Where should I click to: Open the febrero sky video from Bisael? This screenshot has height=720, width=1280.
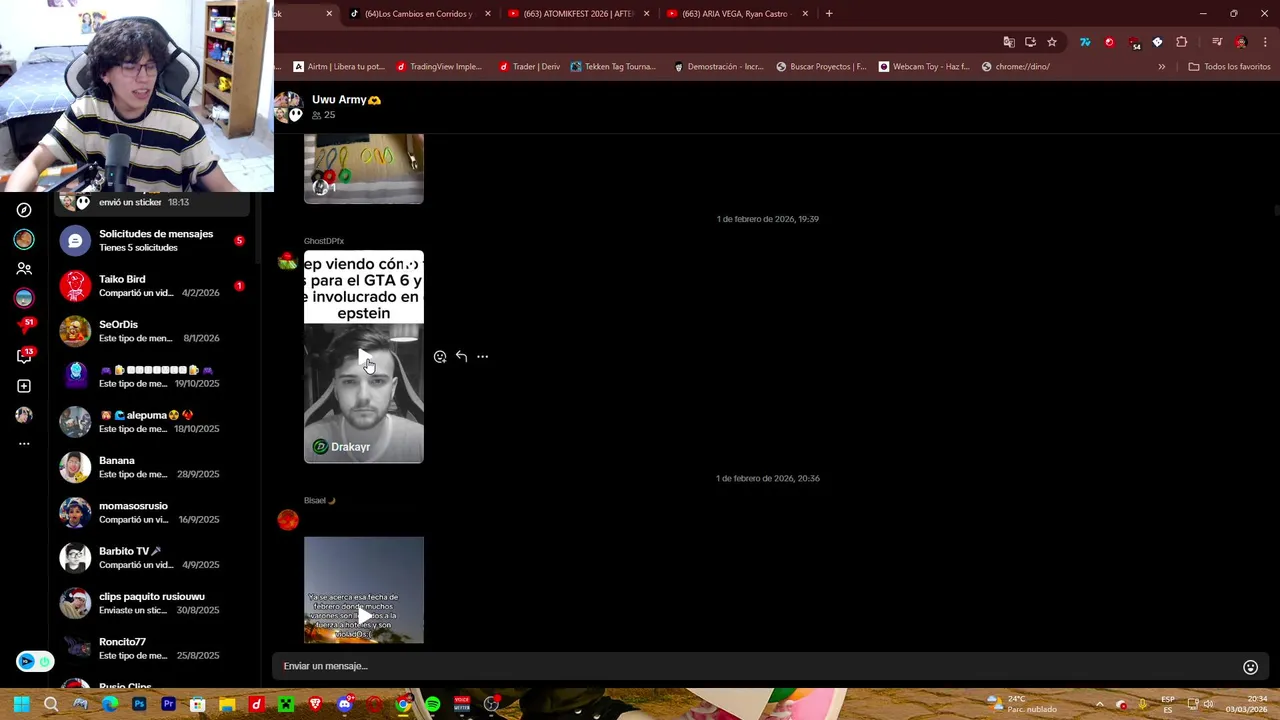pyautogui.click(x=364, y=590)
